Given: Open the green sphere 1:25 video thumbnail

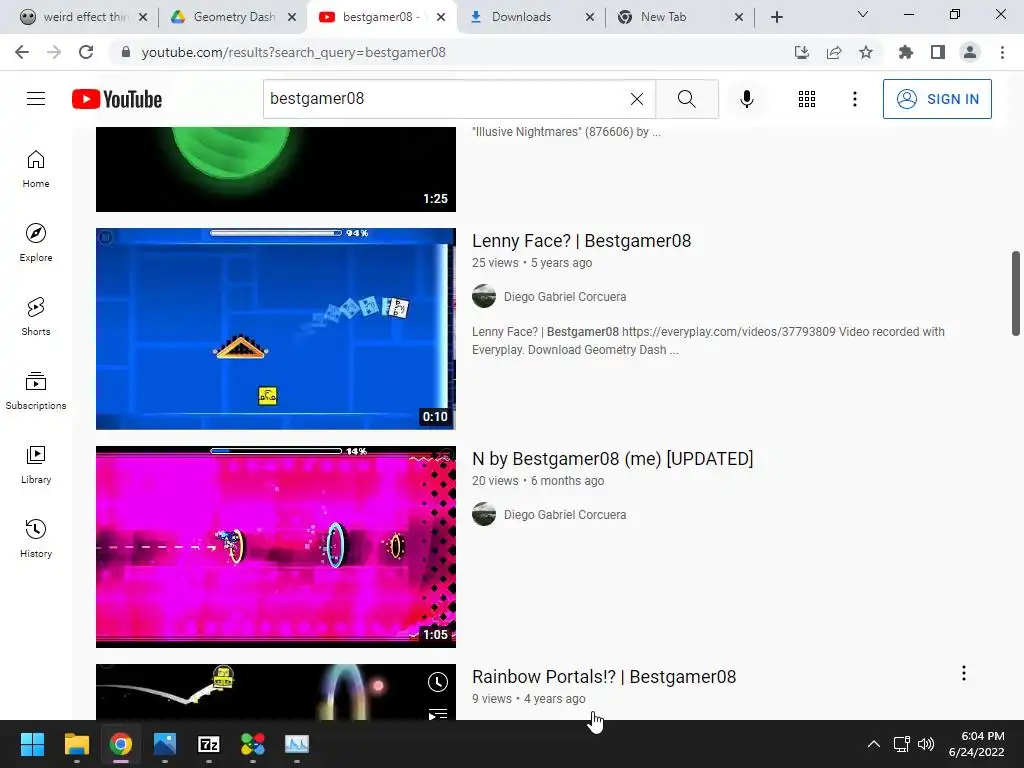Looking at the screenshot, I should point(276,169).
